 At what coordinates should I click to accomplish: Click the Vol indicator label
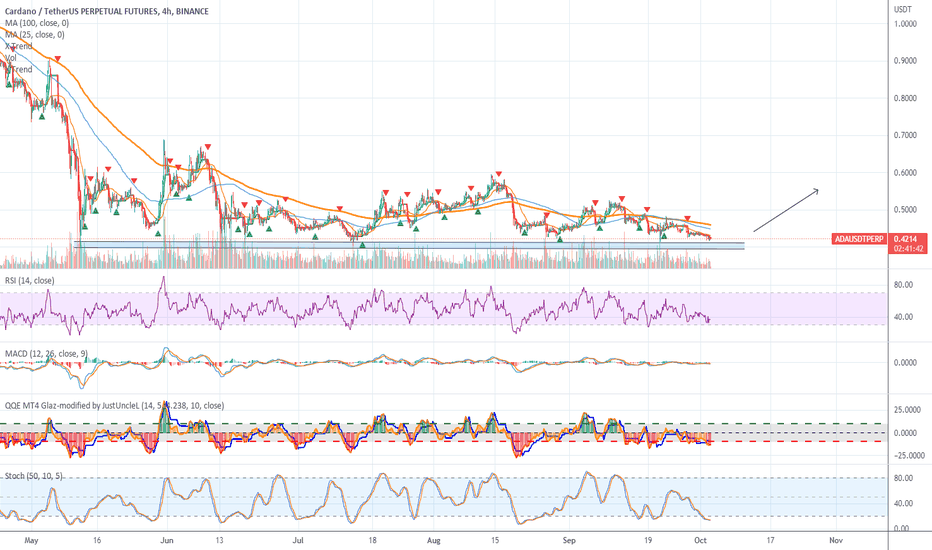point(11,58)
